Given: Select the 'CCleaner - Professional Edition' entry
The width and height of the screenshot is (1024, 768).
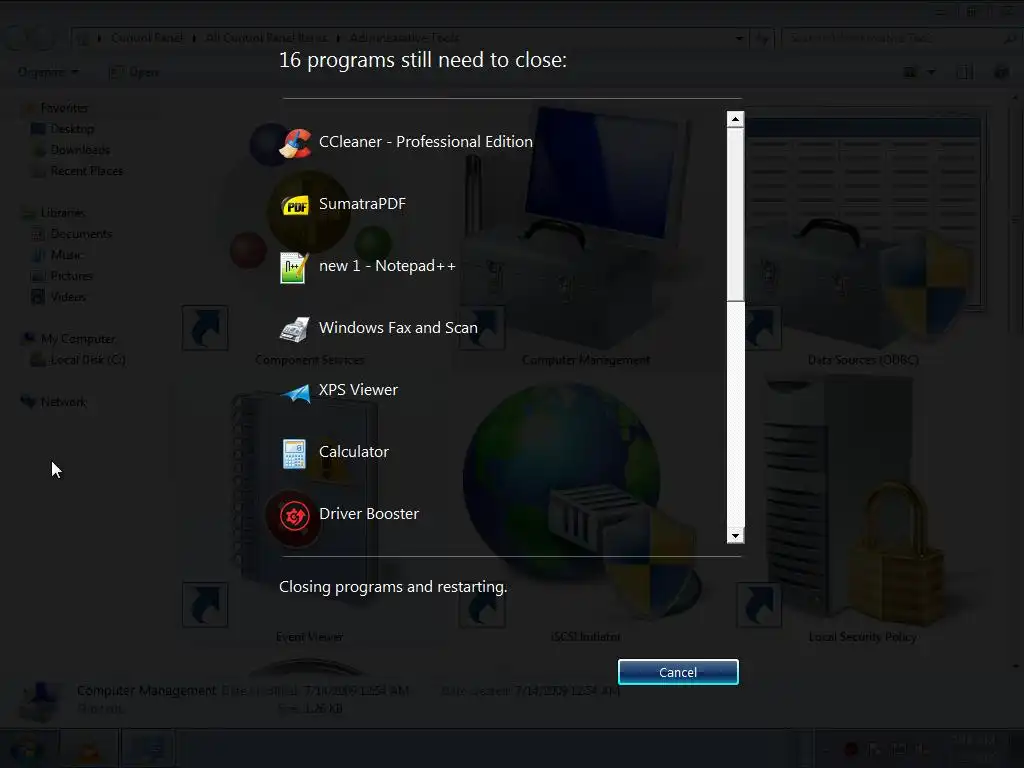Looking at the screenshot, I should 426,142.
